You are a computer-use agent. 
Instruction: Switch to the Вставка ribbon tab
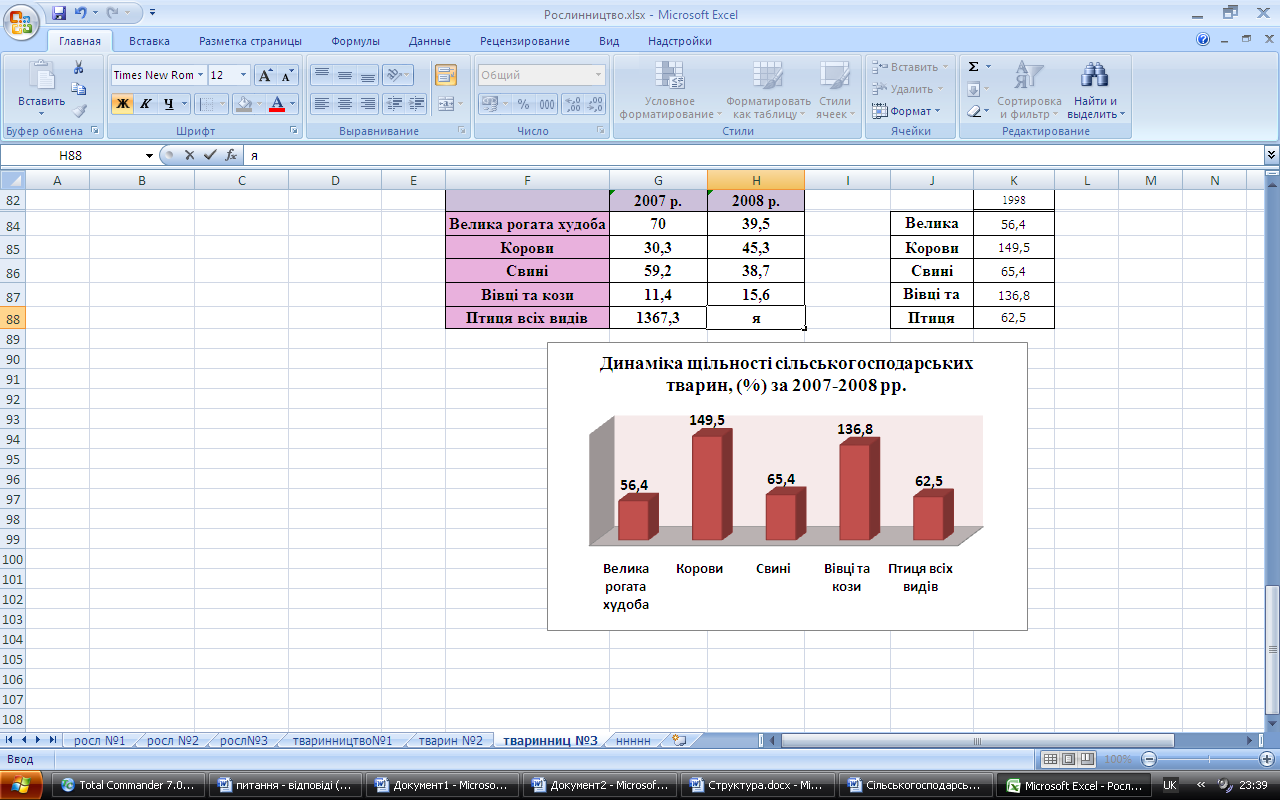149,41
